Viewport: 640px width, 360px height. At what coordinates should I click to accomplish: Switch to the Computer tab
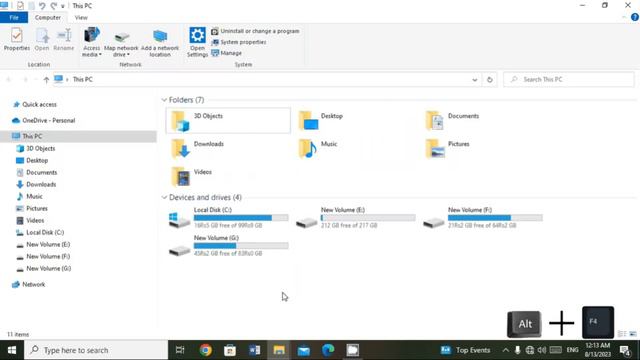click(x=48, y=18)
